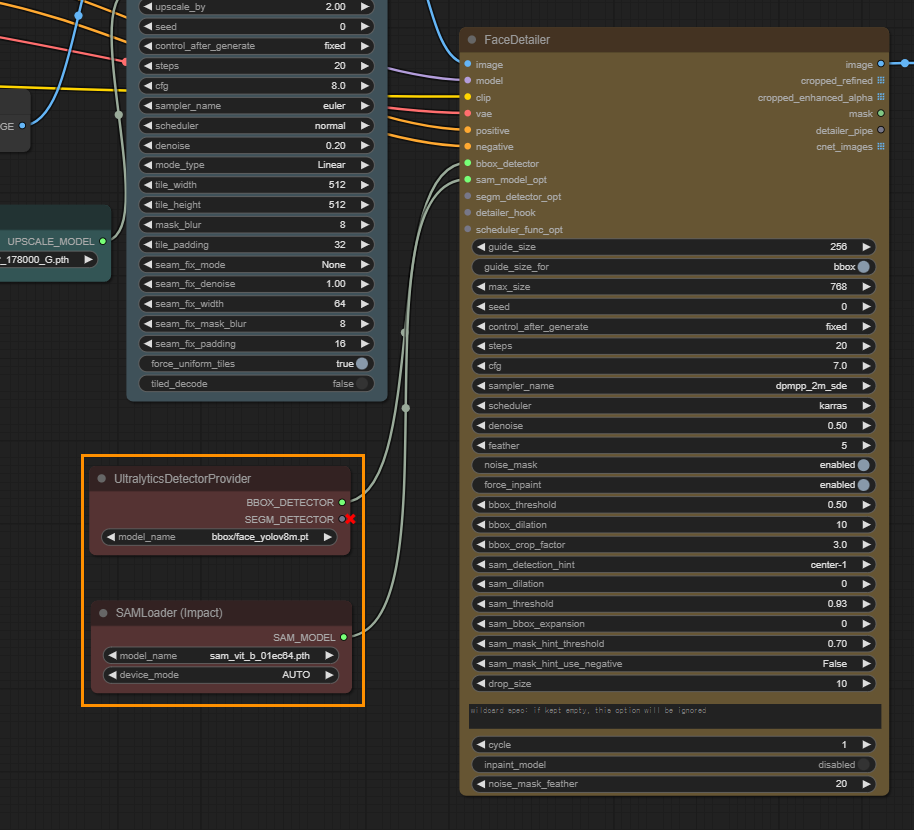This screenshot has height=830, width=914.
Task: Open sam_detection_hint center-1 dropdown
Action: [x=673, y=565]
